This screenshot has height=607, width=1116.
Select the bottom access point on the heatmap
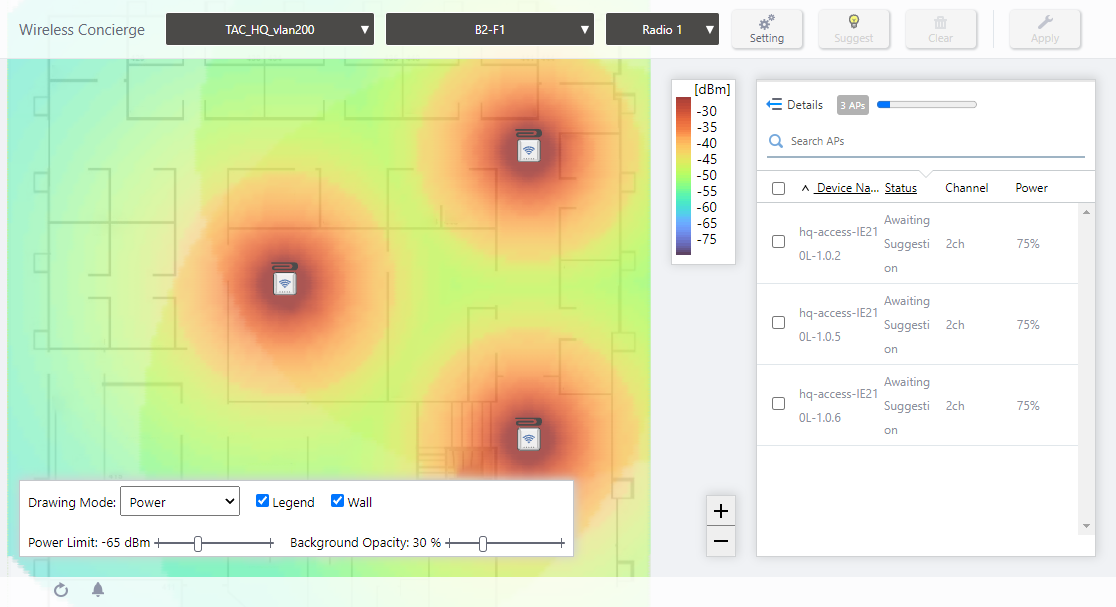coord(529,436)
